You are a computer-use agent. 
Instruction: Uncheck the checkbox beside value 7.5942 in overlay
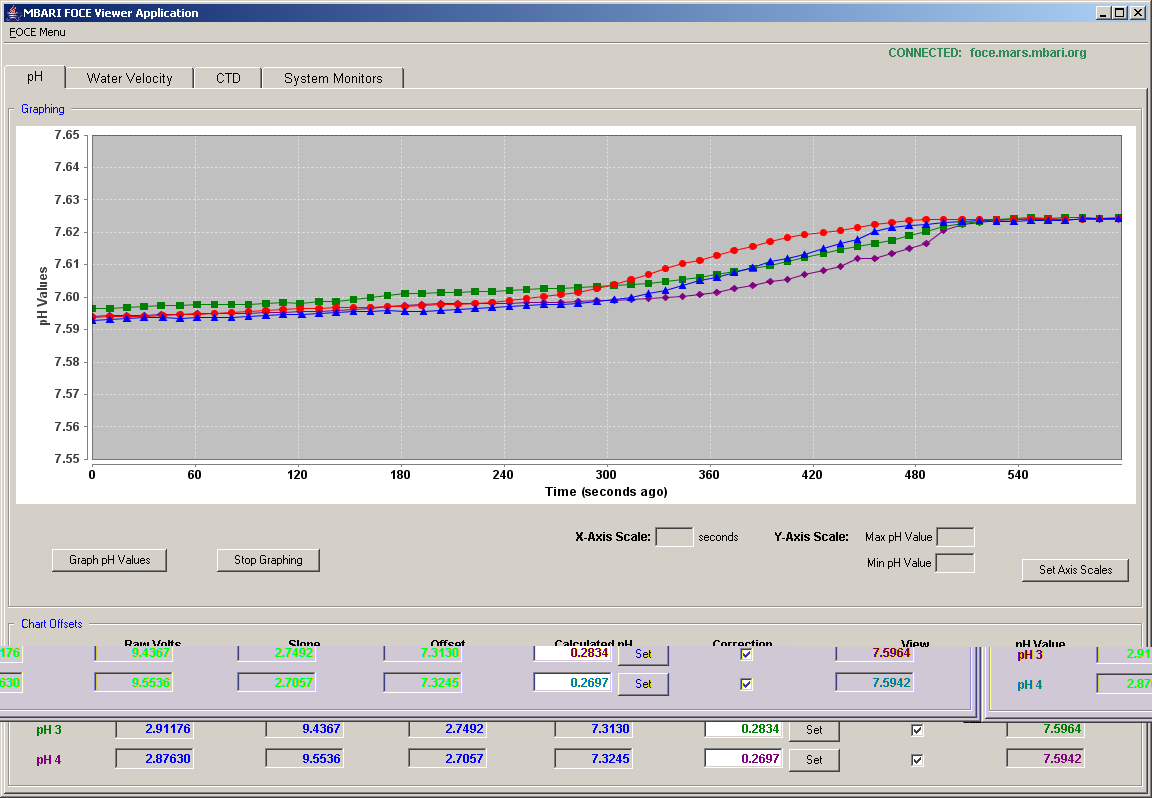pos(746,684)
